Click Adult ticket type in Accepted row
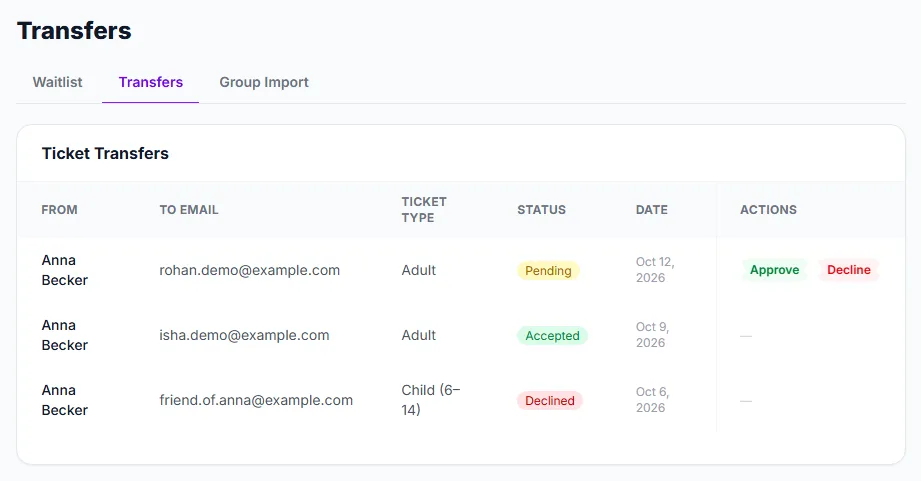 419,335
